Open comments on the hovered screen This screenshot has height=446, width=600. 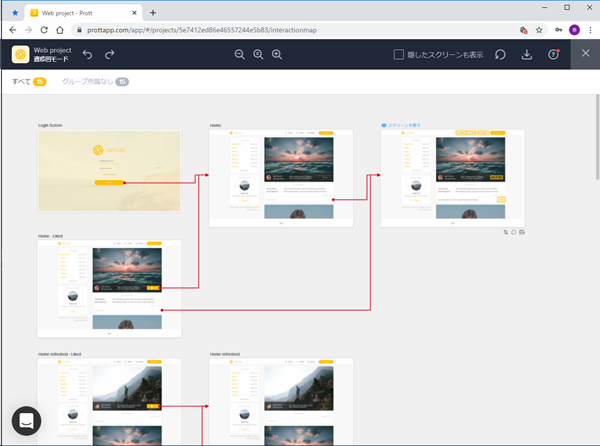514,232
